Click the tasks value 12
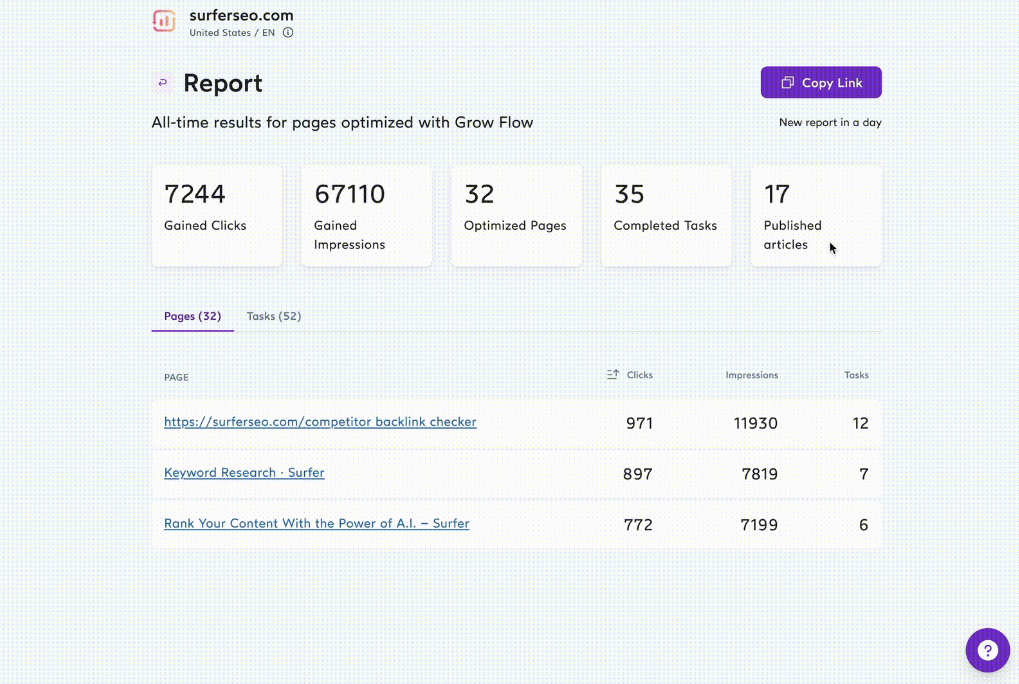 click(x=860, y=424)
